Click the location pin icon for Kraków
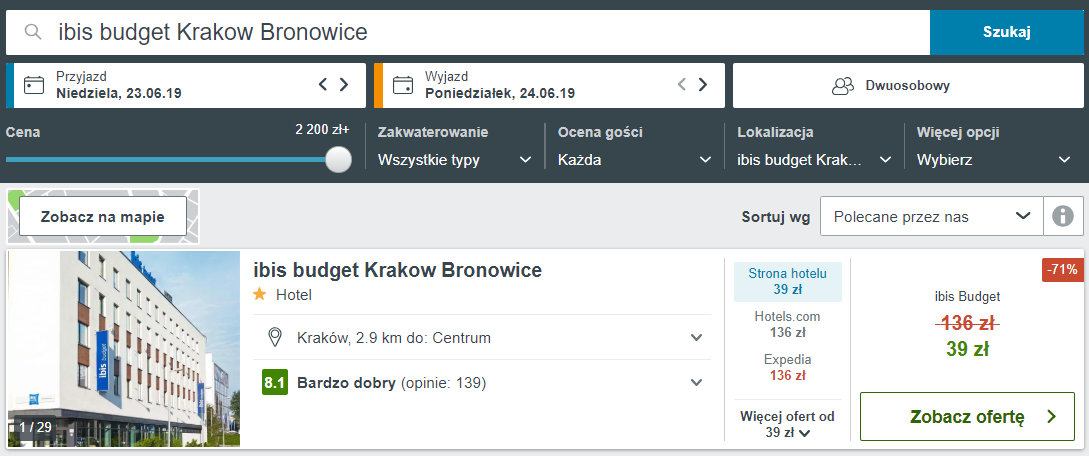This screenshot has height=456, width=1089. (276, 337)
